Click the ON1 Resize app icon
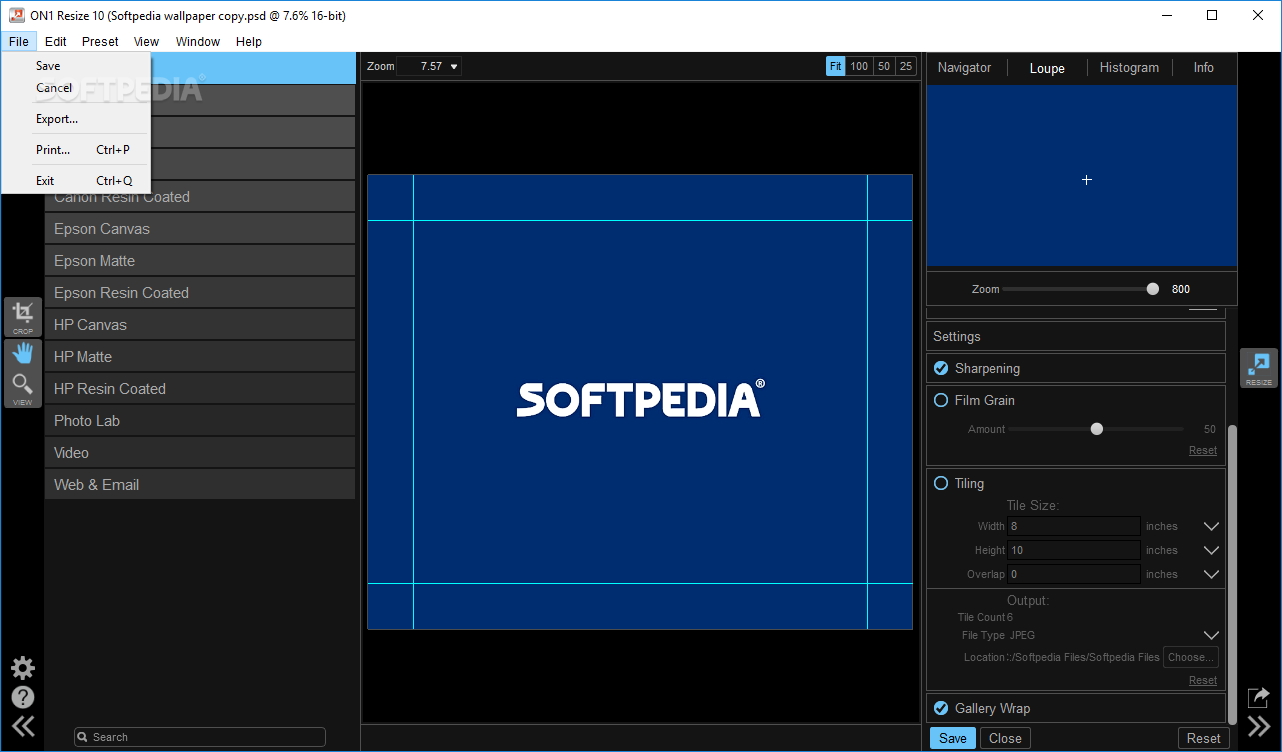The width and height of the screenshot is (1282, 752). point(17,15)
